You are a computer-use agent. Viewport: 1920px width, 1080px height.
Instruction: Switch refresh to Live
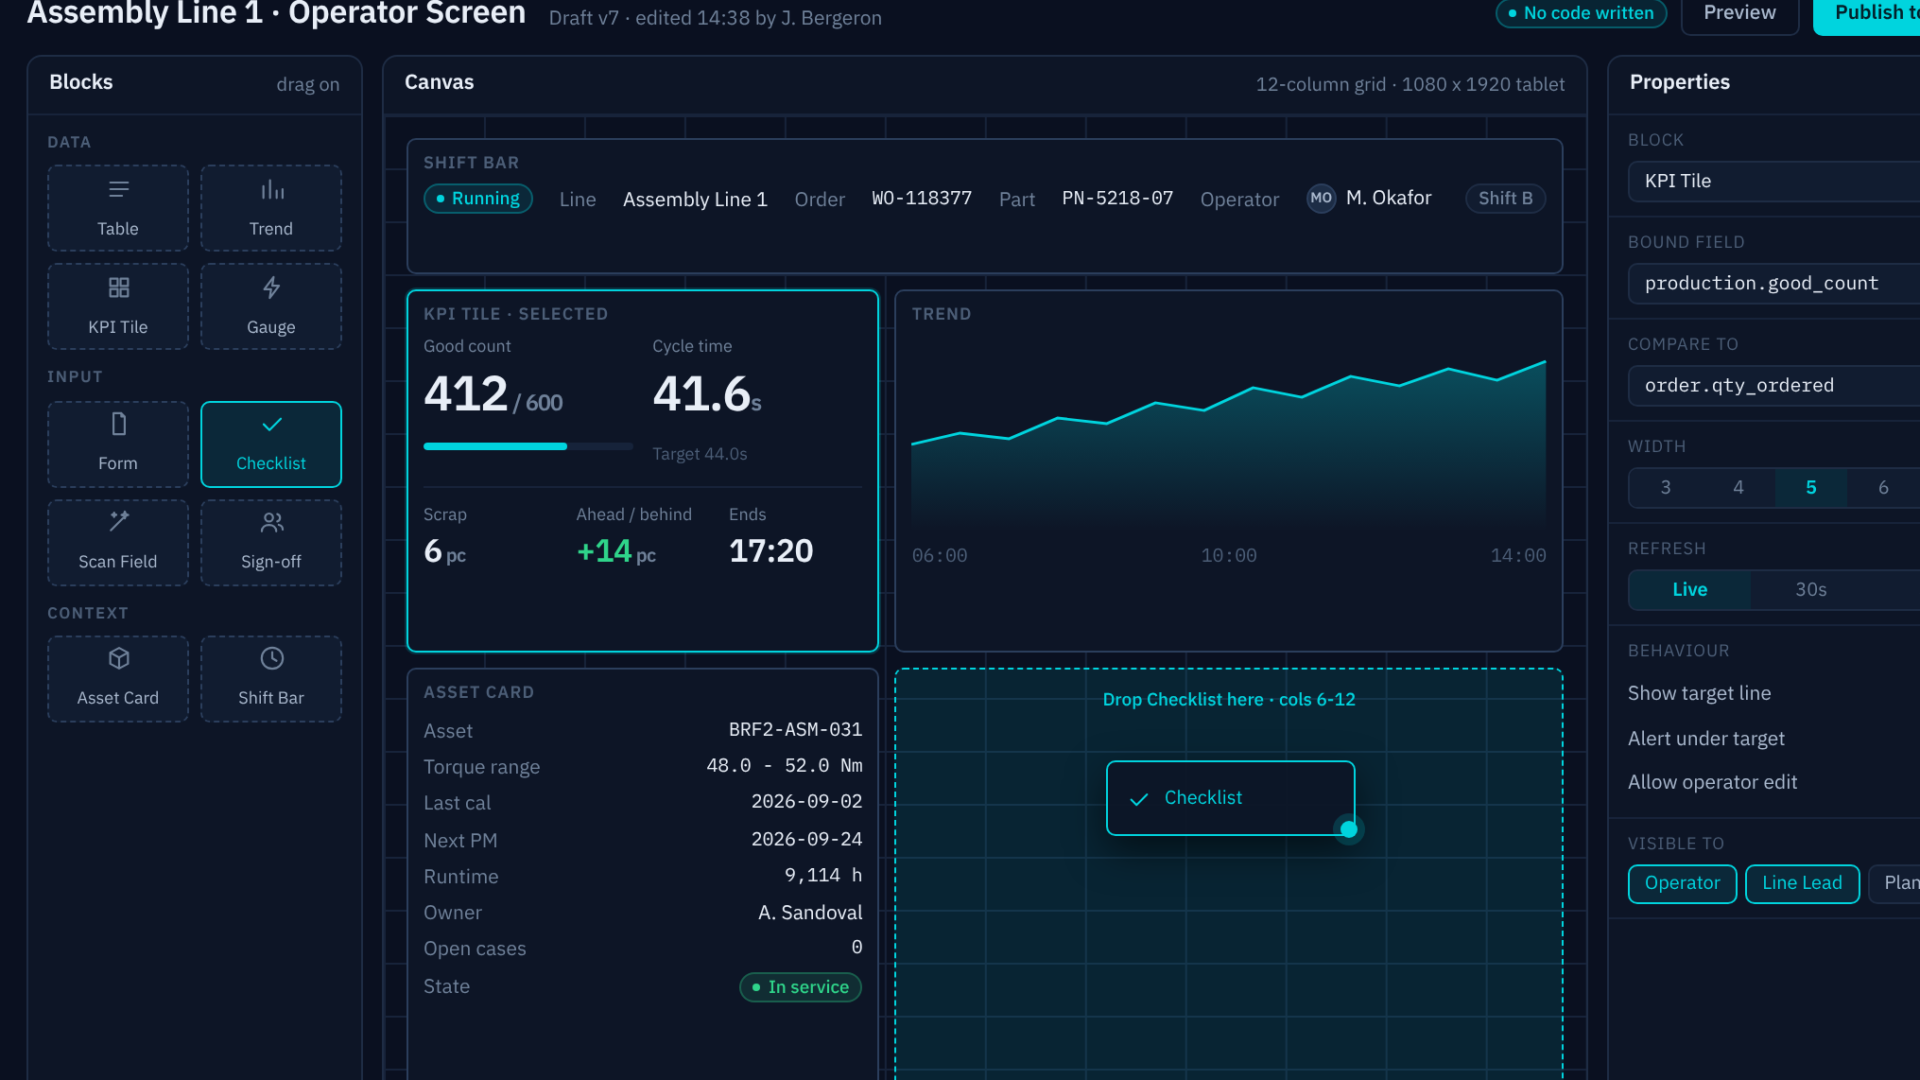coord(1689,590)
